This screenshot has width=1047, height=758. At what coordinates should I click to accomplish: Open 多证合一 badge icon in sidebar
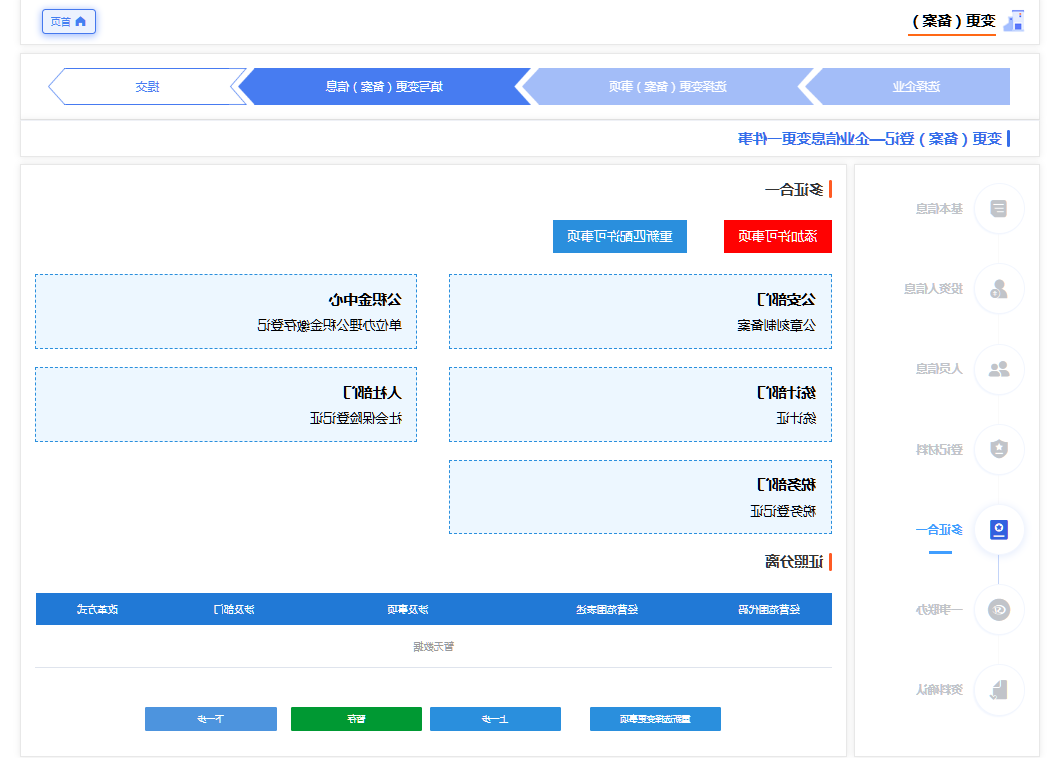(998, 530)
